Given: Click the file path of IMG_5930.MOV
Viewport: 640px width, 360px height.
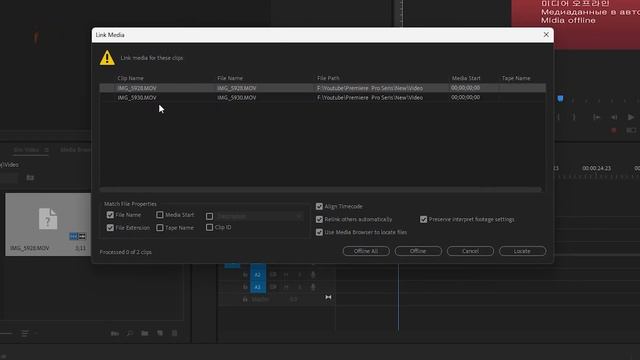Looking at the screenshot, I should (370, 98).
